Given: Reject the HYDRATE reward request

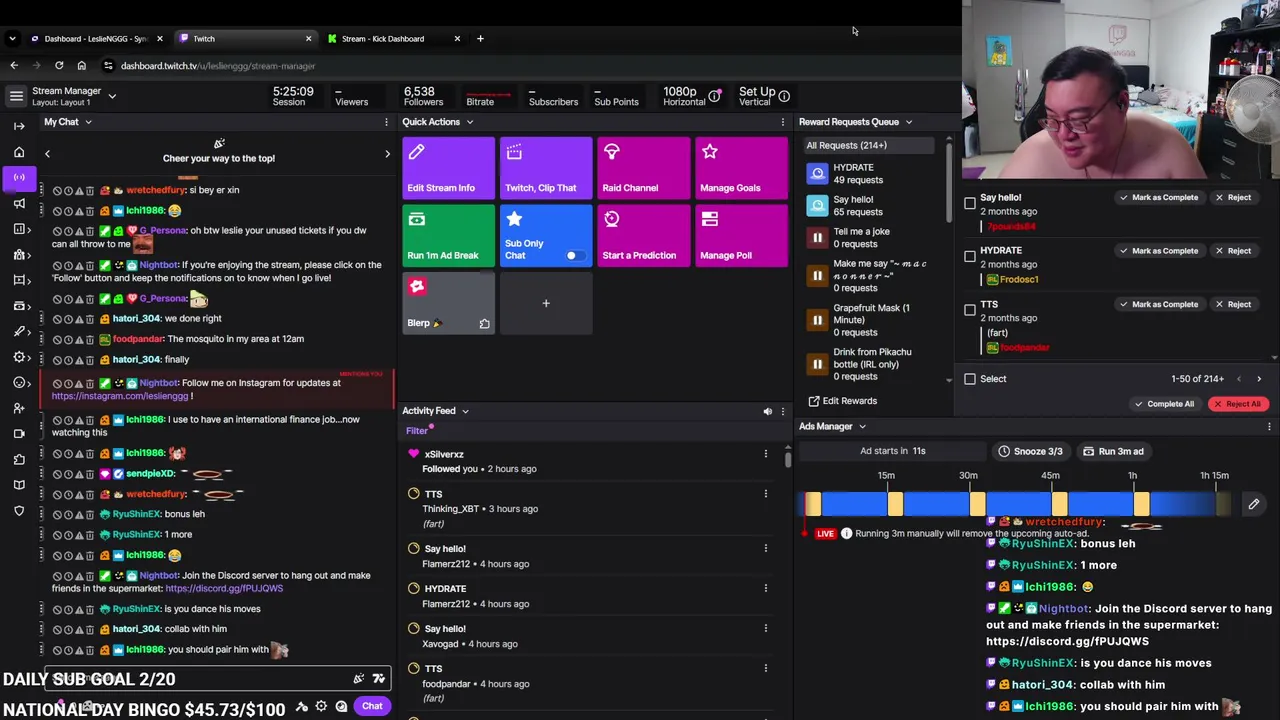Looking at the screenshot, I should [1232, 251].
